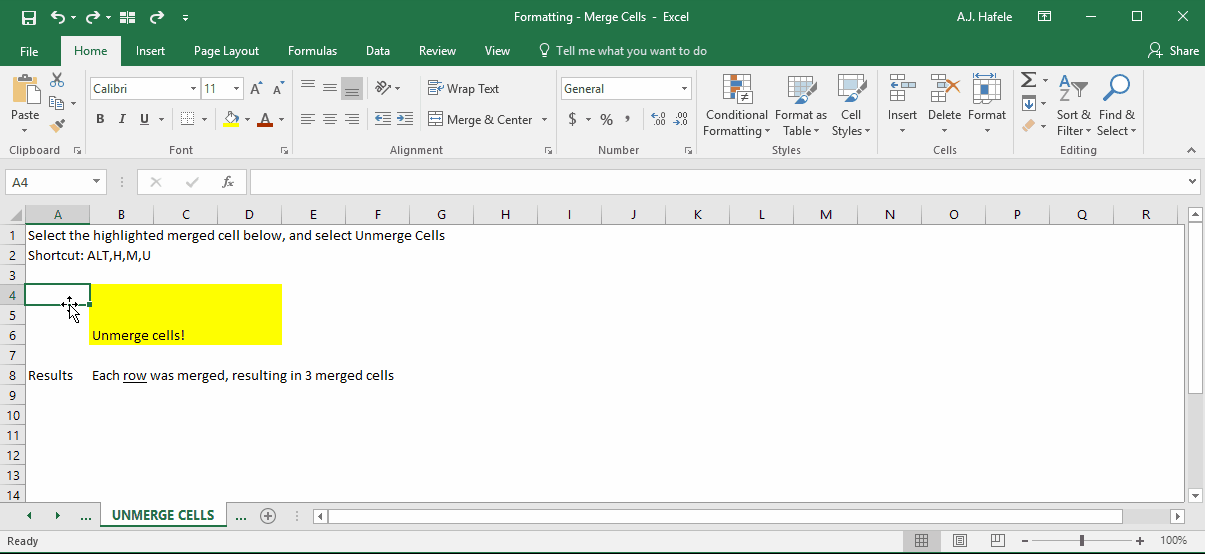Apply the yellow Fill Color swatch
The image size is (1205, 554).
[x=231, y=119]
